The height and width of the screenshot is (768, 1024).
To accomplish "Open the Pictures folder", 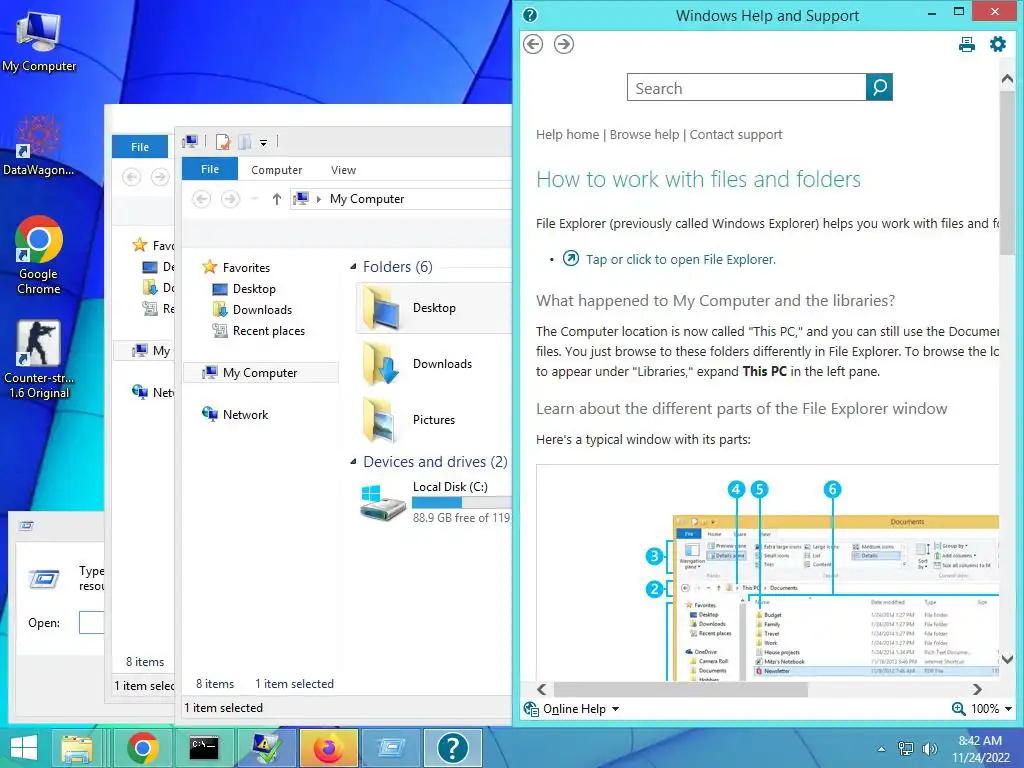I will tap(435, 420).
